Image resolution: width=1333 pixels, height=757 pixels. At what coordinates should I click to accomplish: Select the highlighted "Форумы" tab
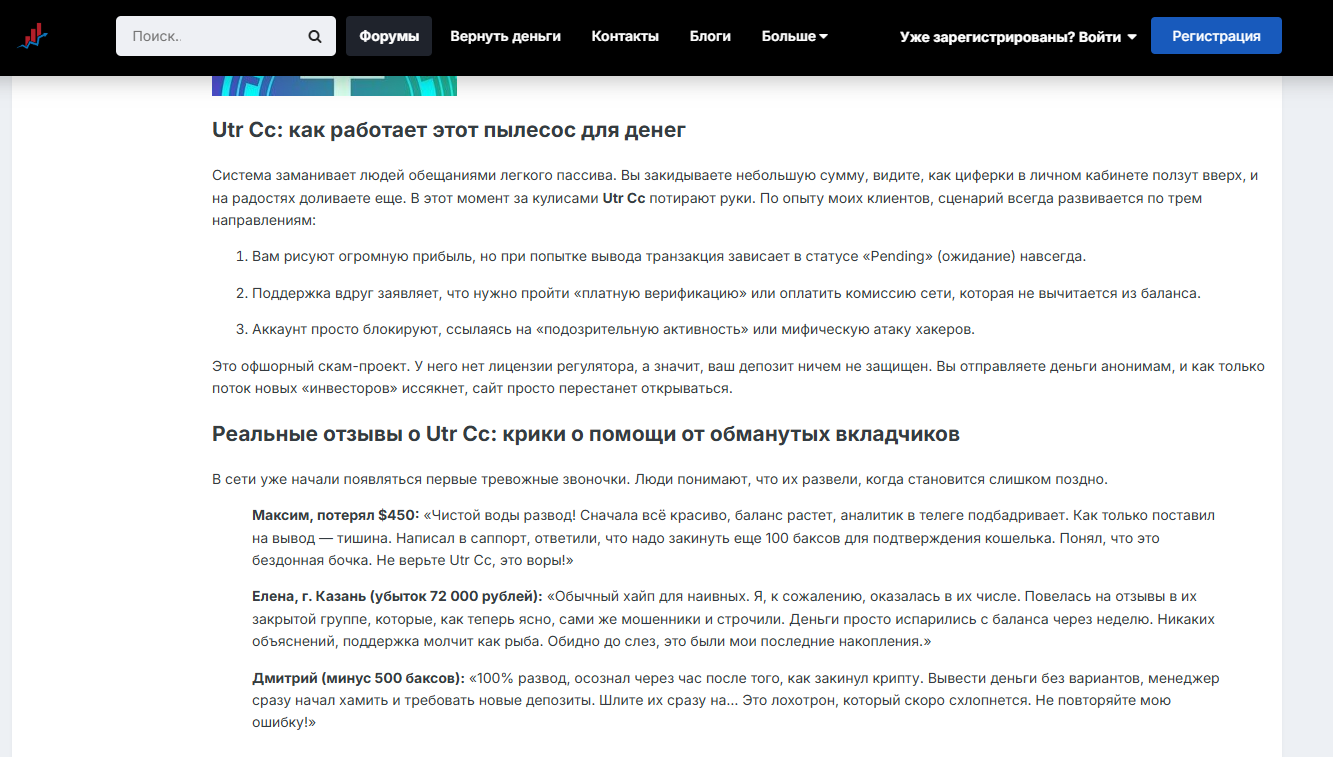(x=388, y=35)
